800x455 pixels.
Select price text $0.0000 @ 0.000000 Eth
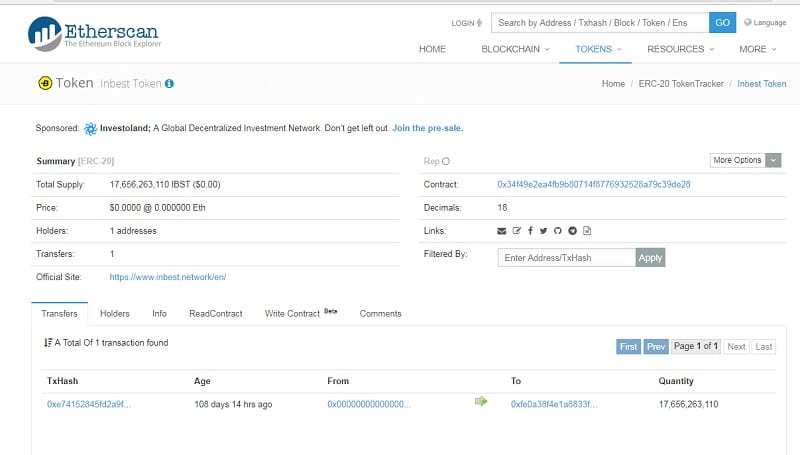158,208
